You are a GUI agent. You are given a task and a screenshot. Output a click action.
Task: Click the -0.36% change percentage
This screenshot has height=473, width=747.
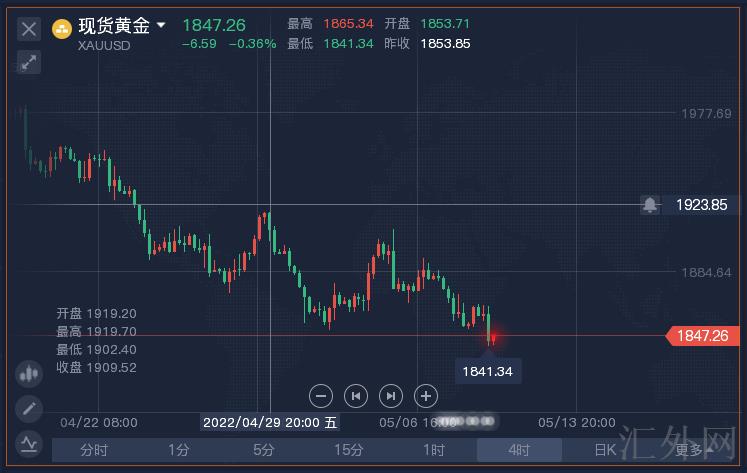click(x=252, y=44)
